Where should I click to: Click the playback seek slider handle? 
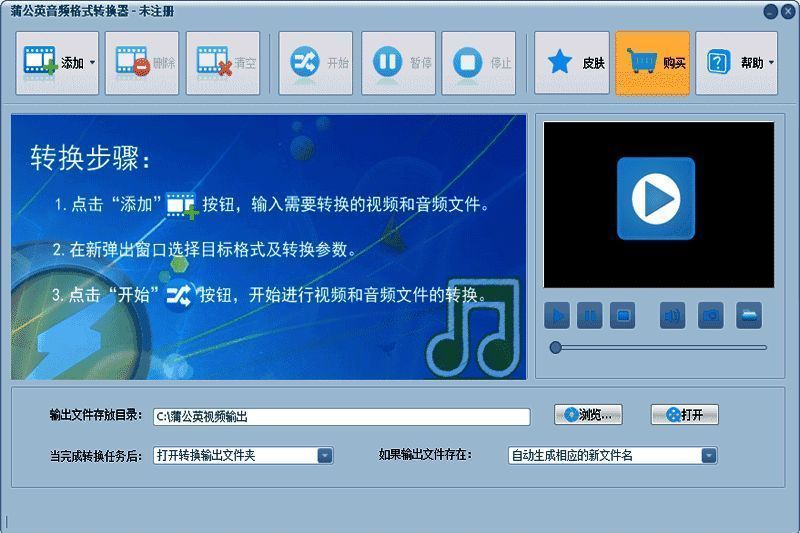tap(556, 348)
